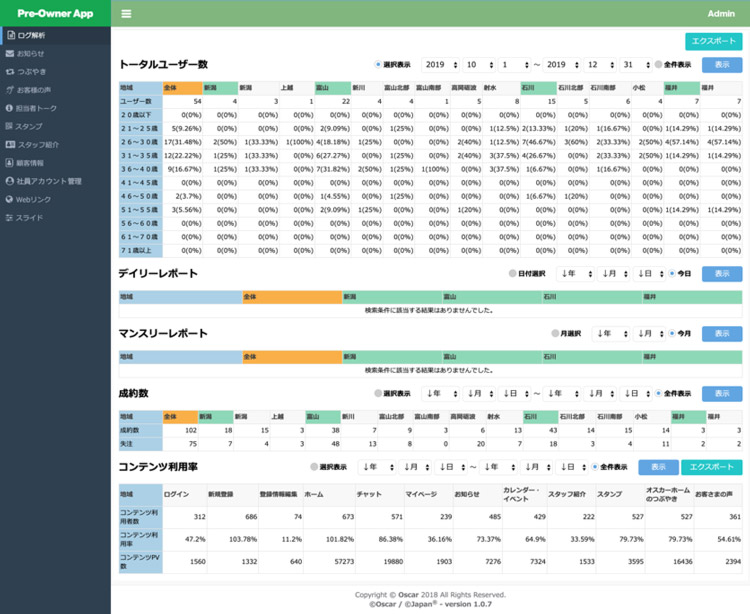Open end year 2019 dropdown in トータルユーザー数
The width and height of the screenshot is (750, 614).
(562, 65)
